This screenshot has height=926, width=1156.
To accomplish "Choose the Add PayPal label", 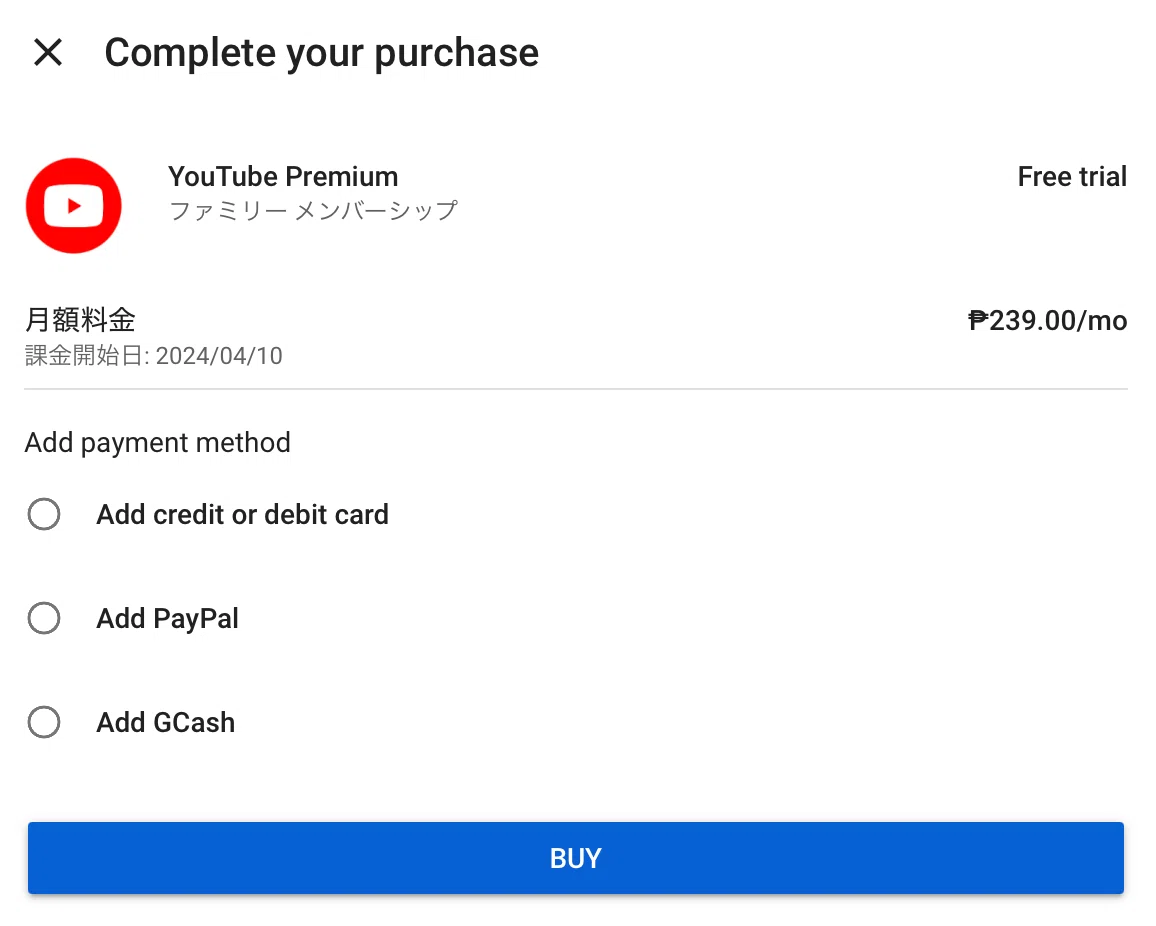I will coord(167,619).
